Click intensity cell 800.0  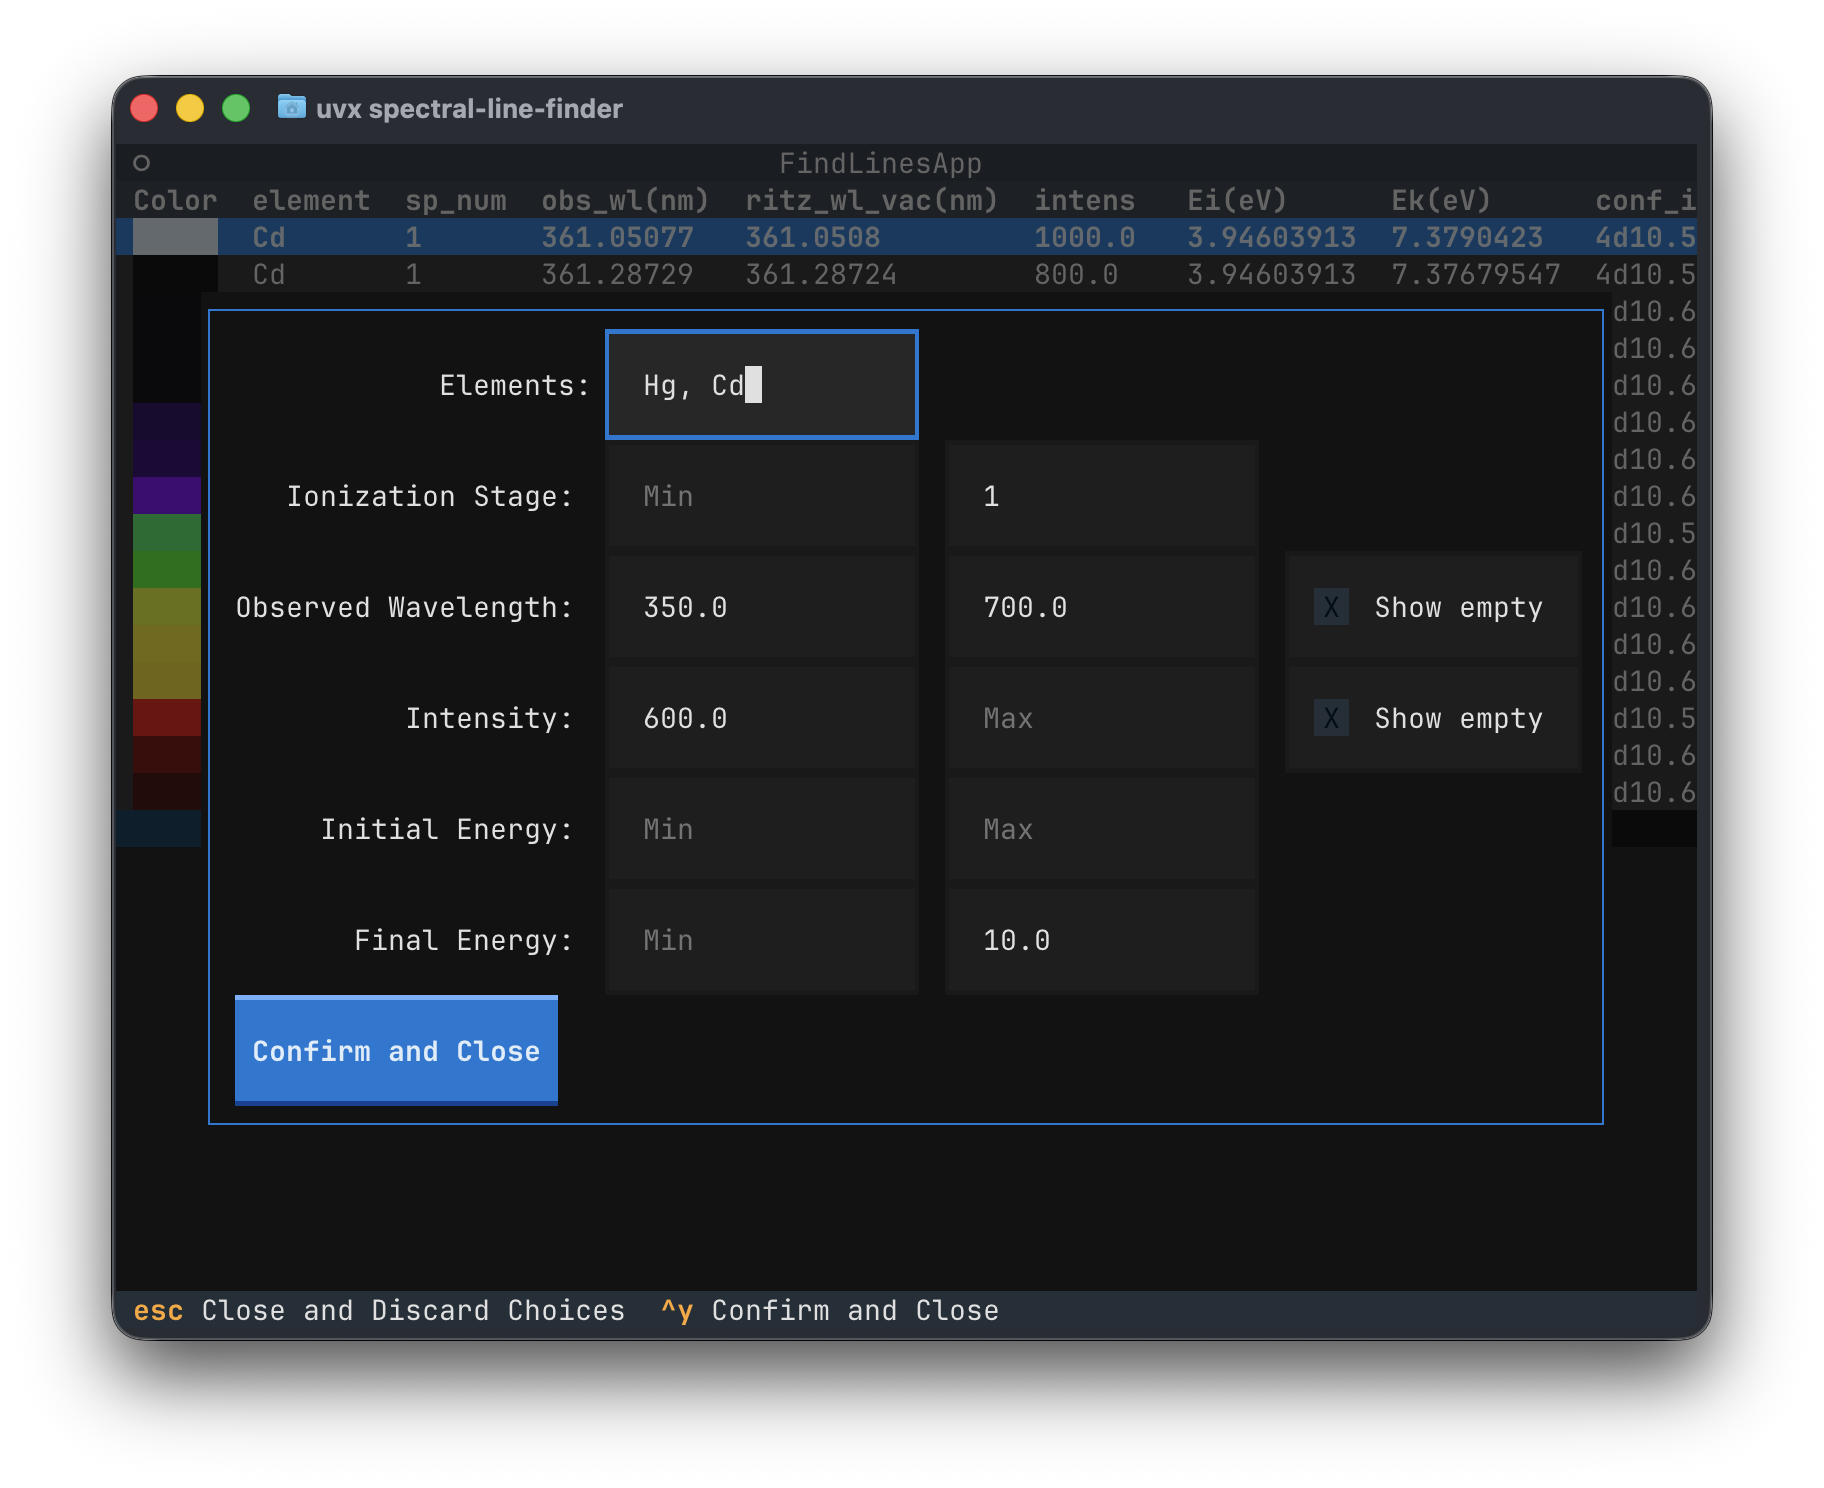click(x=1076, y=274)
